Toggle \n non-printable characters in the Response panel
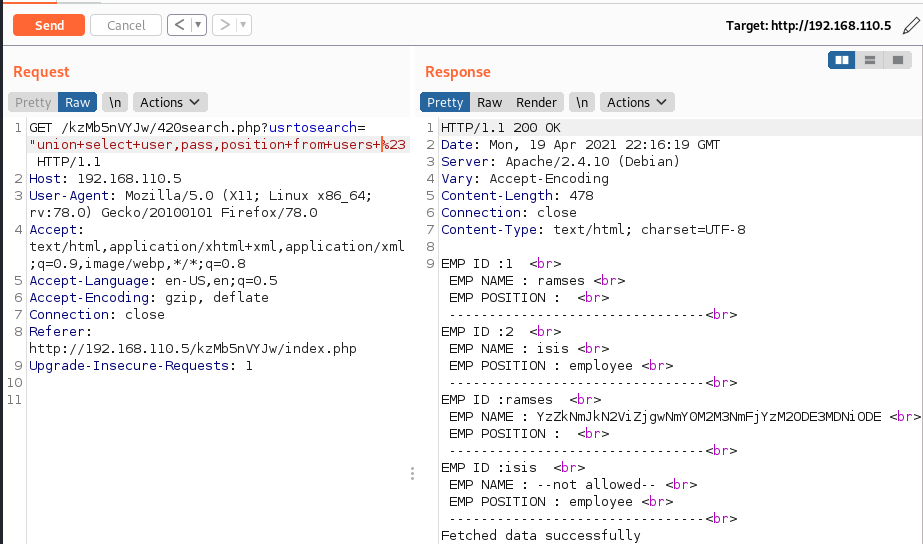Image resolution: width=923 pixels, height=544 pixels. (582, 102)
